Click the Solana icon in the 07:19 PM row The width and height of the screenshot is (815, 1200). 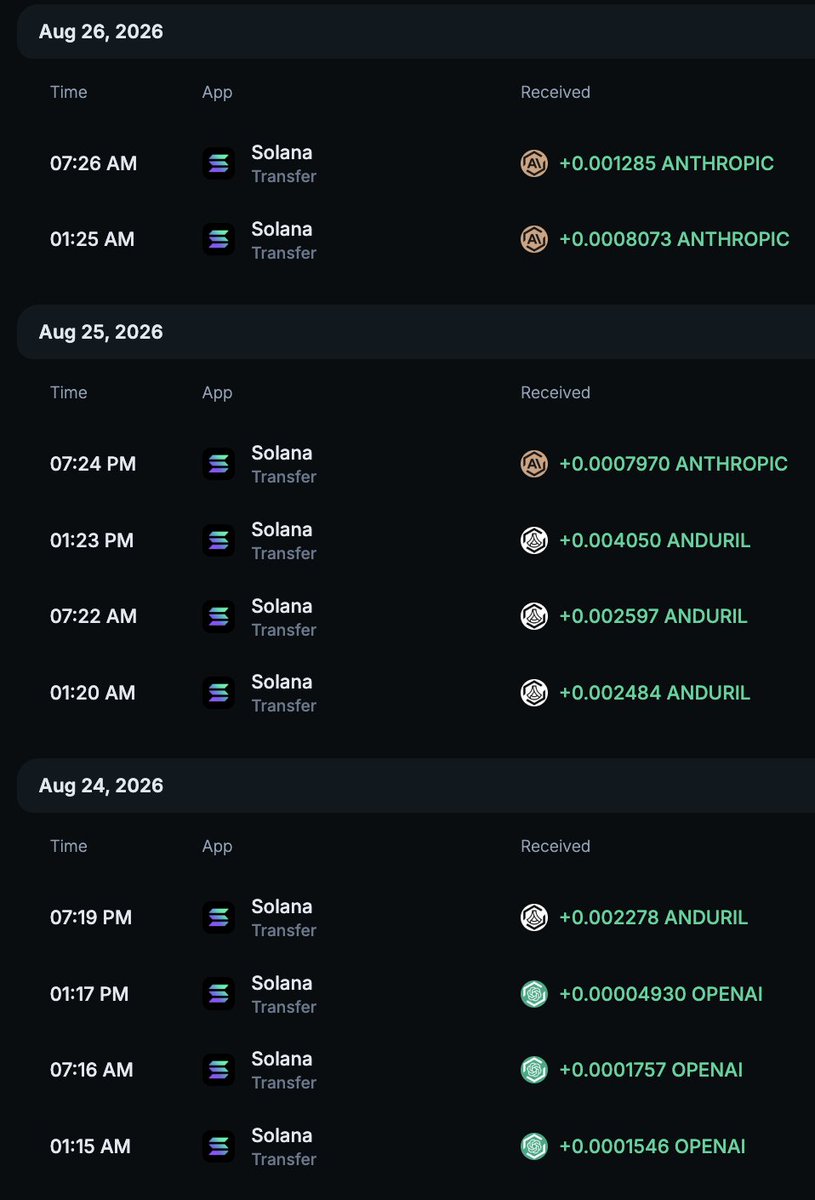pos(218,917)
